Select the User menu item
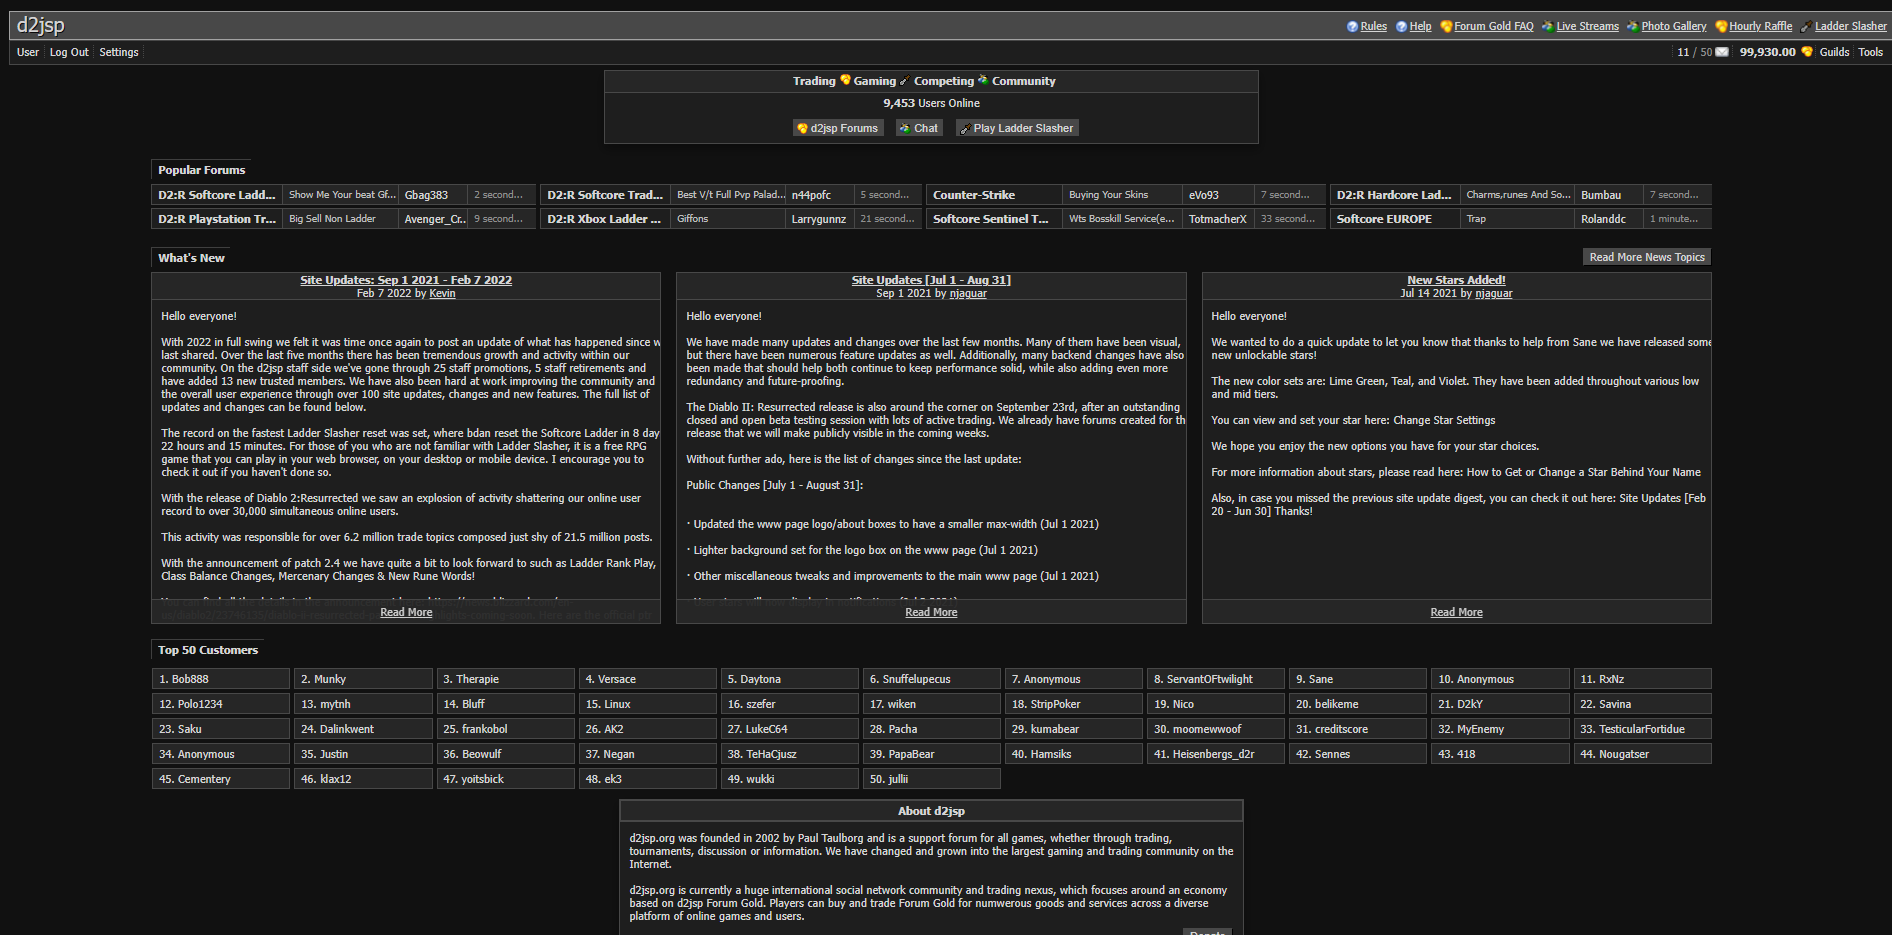Screen dimensions: 1892x935 pos(27,52)
